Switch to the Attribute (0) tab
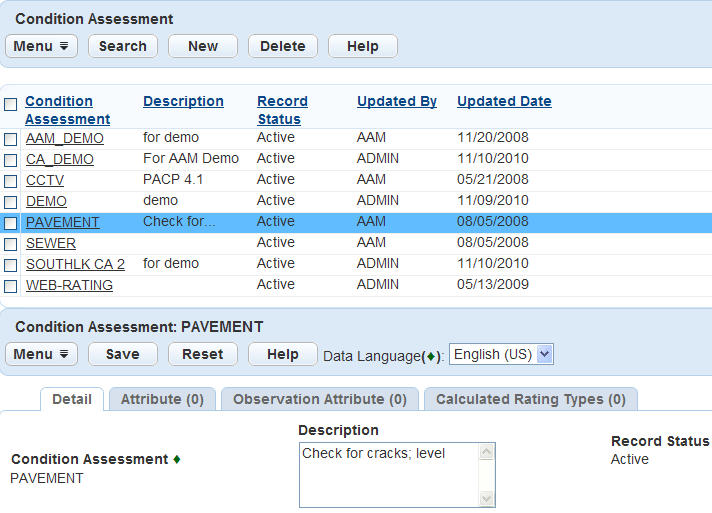712x513 pixels. (x=162, y=399)
